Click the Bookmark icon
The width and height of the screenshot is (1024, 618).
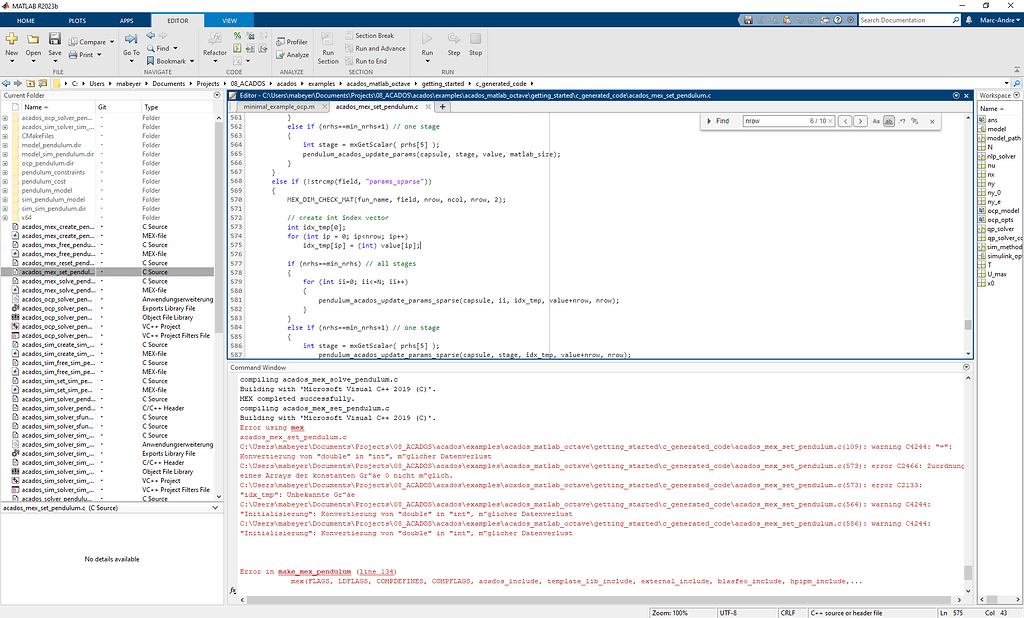151,61
